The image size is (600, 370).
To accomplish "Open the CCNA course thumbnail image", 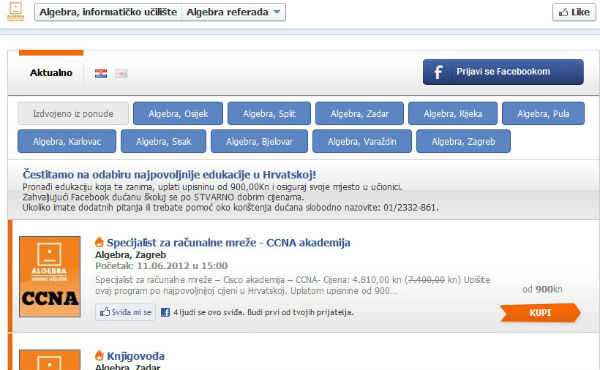I will pyautogui.click(x=50, y=277).
